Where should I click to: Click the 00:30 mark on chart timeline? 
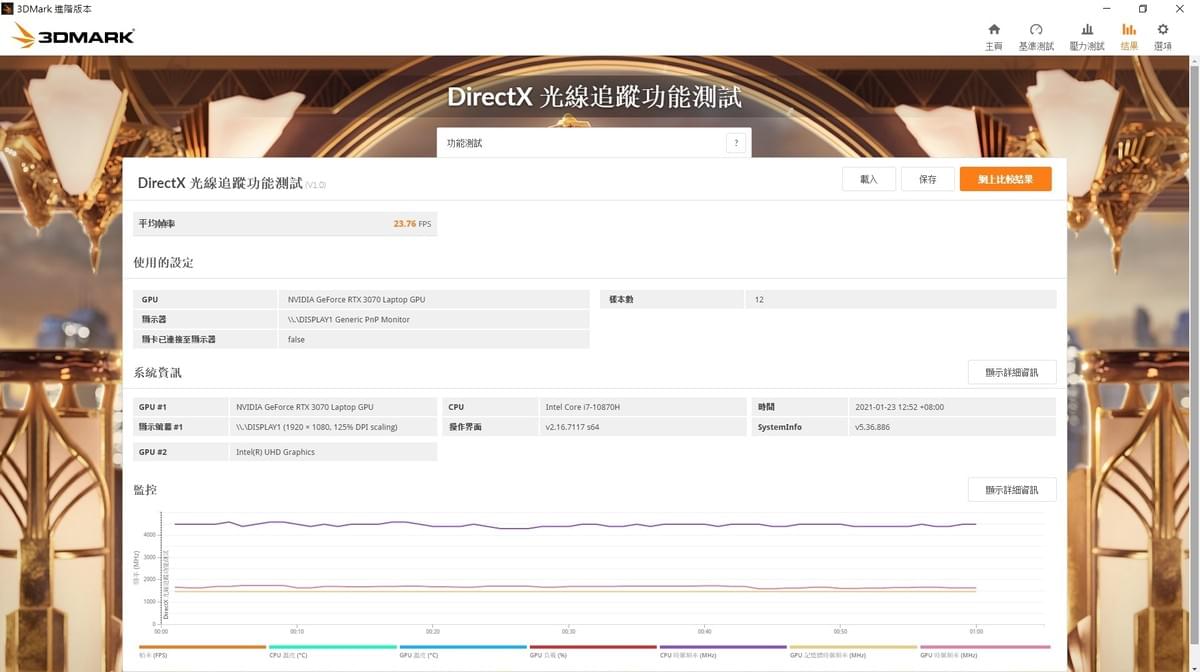[568, 632]
